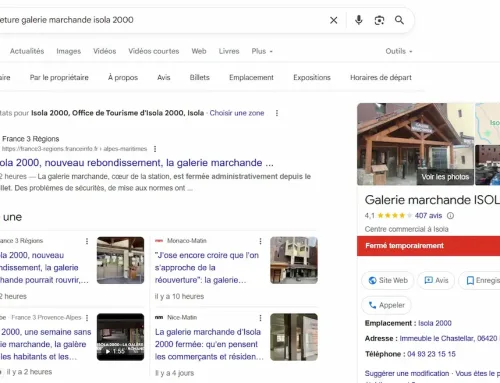Click the red 'Fermé temporairement' banner
Viewport: 500px width, 383px height.
(x=428, y=246)
